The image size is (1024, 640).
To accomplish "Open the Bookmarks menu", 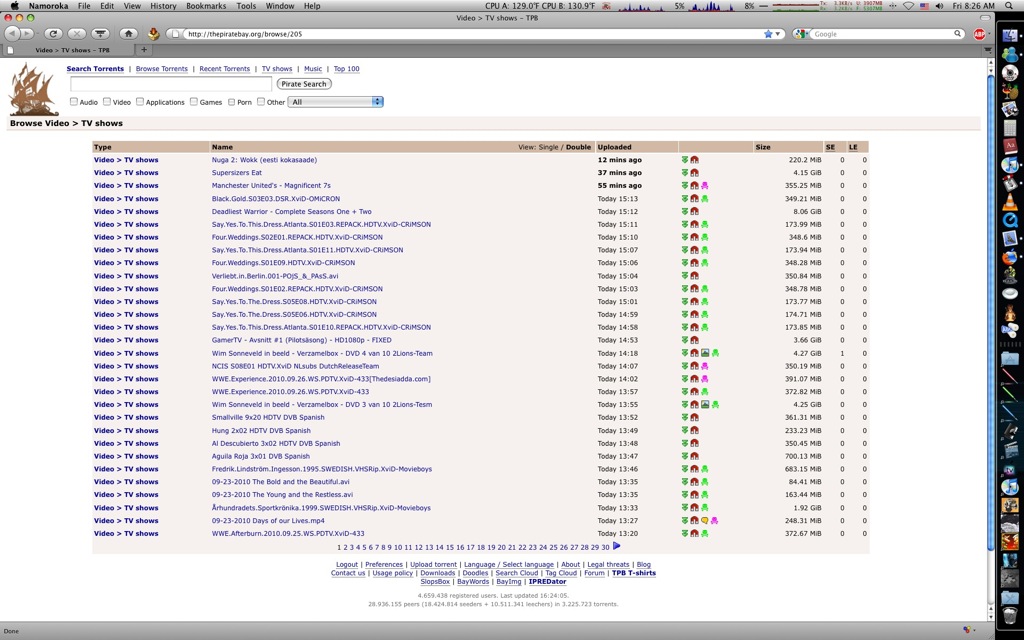I will click(x=206, y=5).
